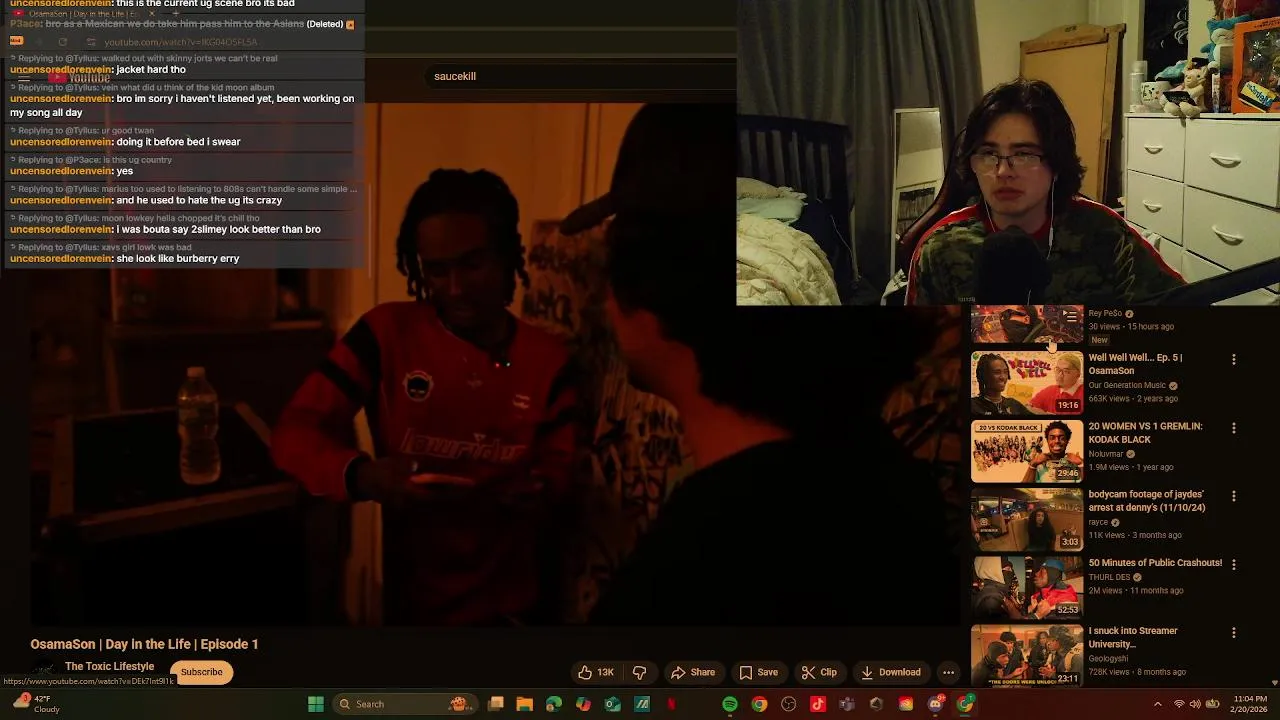The width and height of the screenshot is (1280, 720).
Task: Open the weather widget showing 42°F Cloudy
Action: click(36, 704)
